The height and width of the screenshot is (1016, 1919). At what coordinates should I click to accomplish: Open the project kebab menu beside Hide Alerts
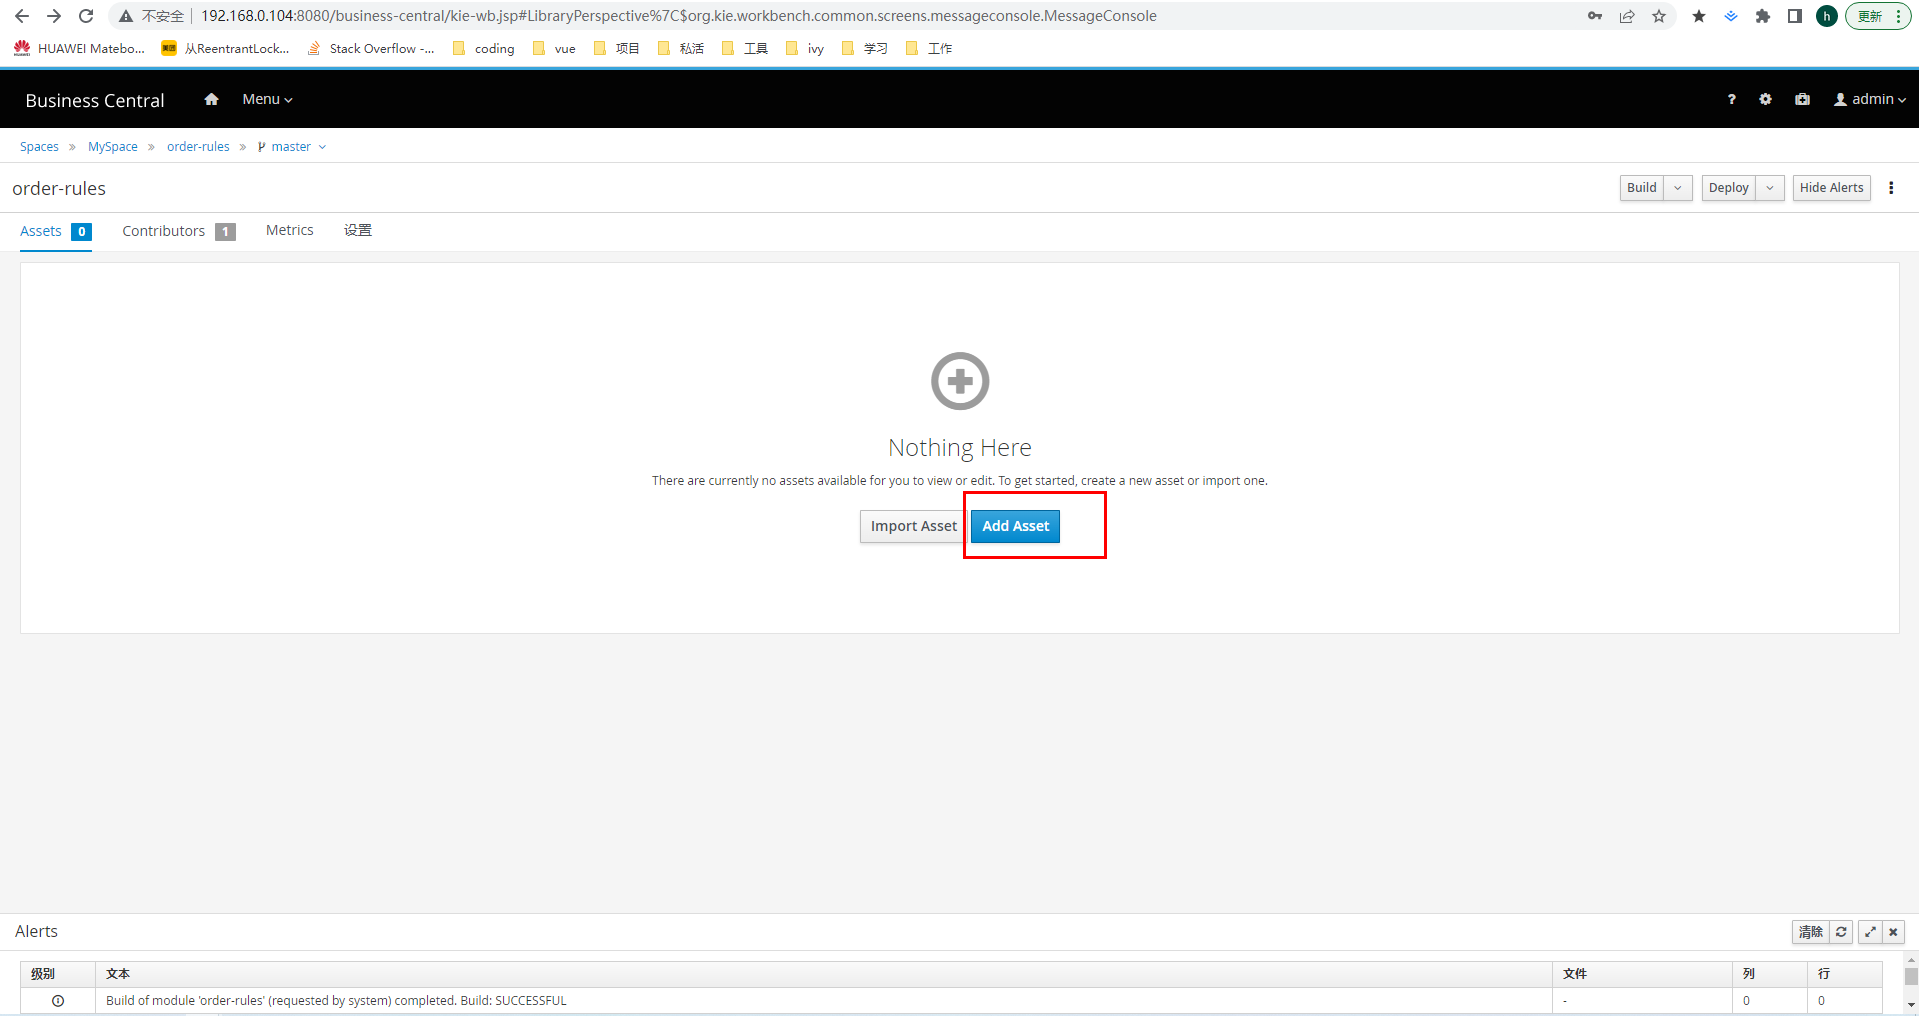(x=1891, y=188)
